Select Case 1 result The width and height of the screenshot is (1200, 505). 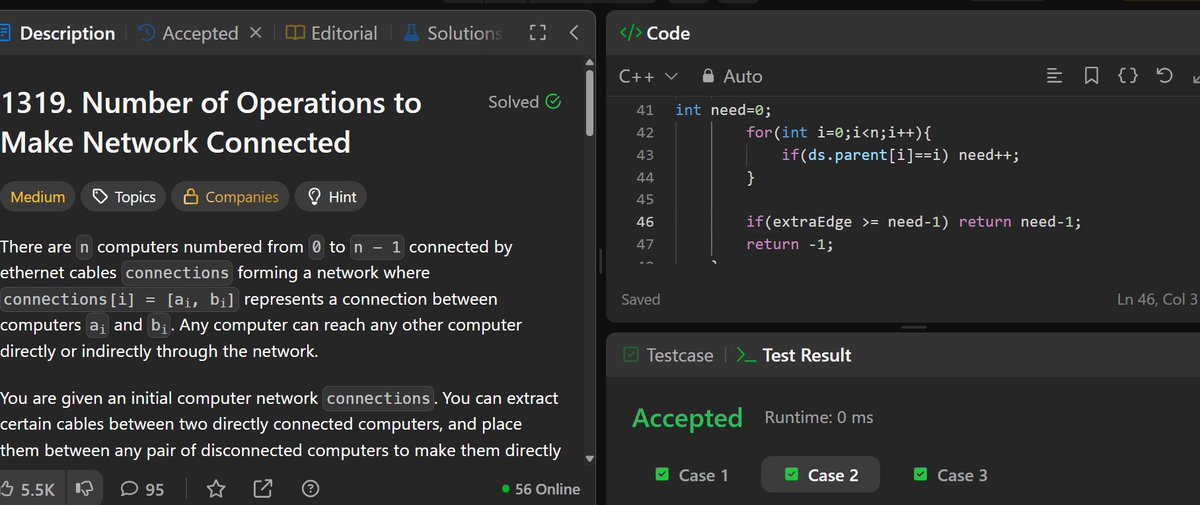point(691,475)
